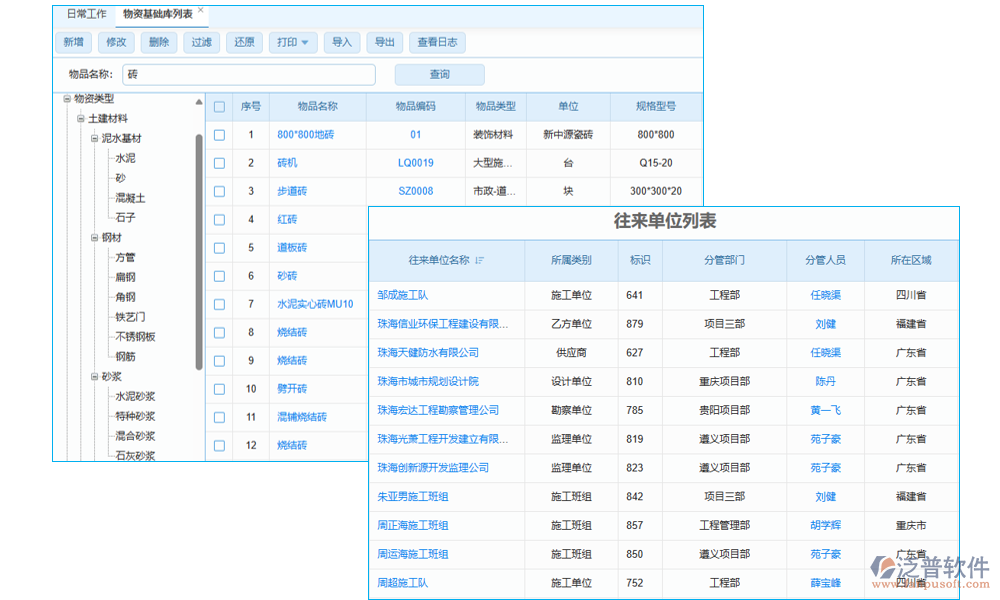Open the 打印 dropdown menu
The image size is (1000, 600).
tap(293, 42)
